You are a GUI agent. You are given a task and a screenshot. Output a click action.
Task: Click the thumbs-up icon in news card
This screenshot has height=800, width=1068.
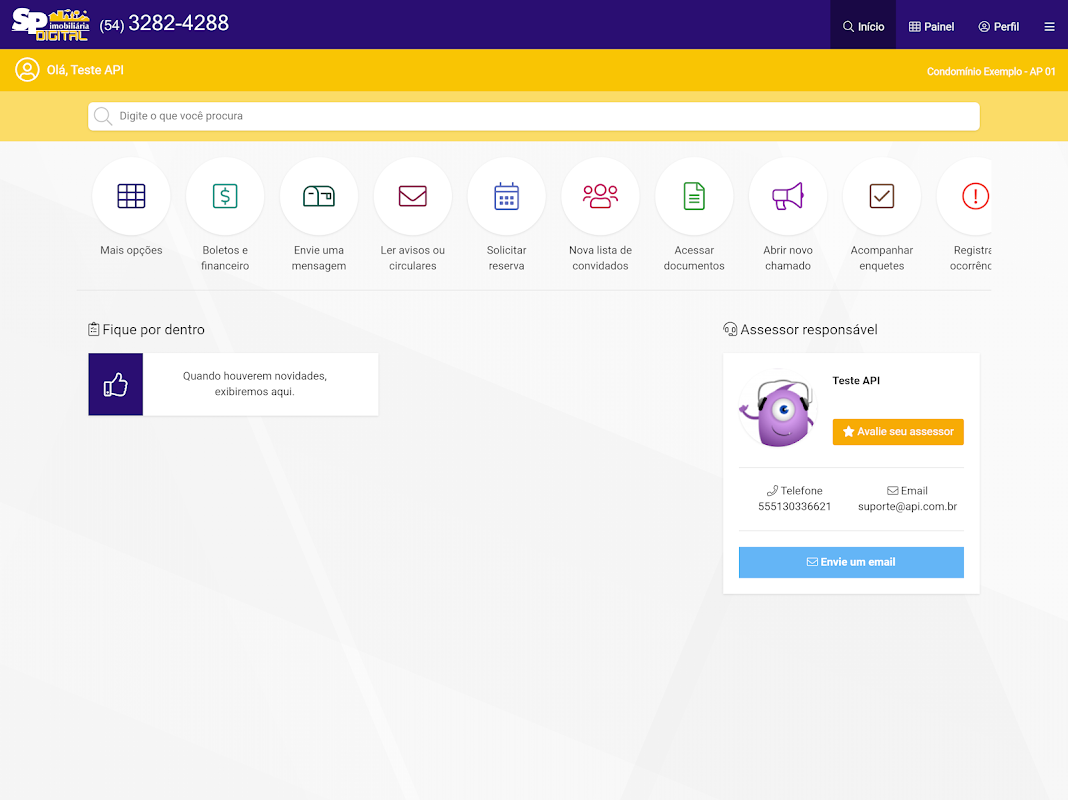(x=116, y=384)
